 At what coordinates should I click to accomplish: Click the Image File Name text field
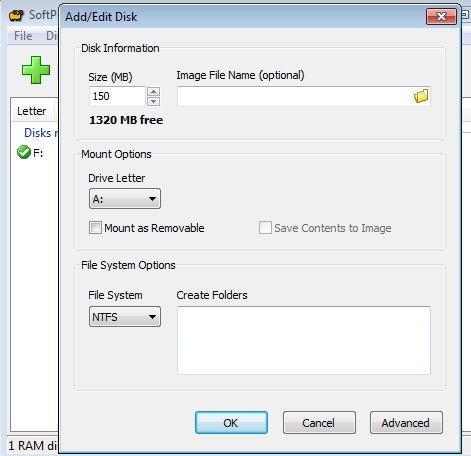pyautogui.click(x=295, y=96)
